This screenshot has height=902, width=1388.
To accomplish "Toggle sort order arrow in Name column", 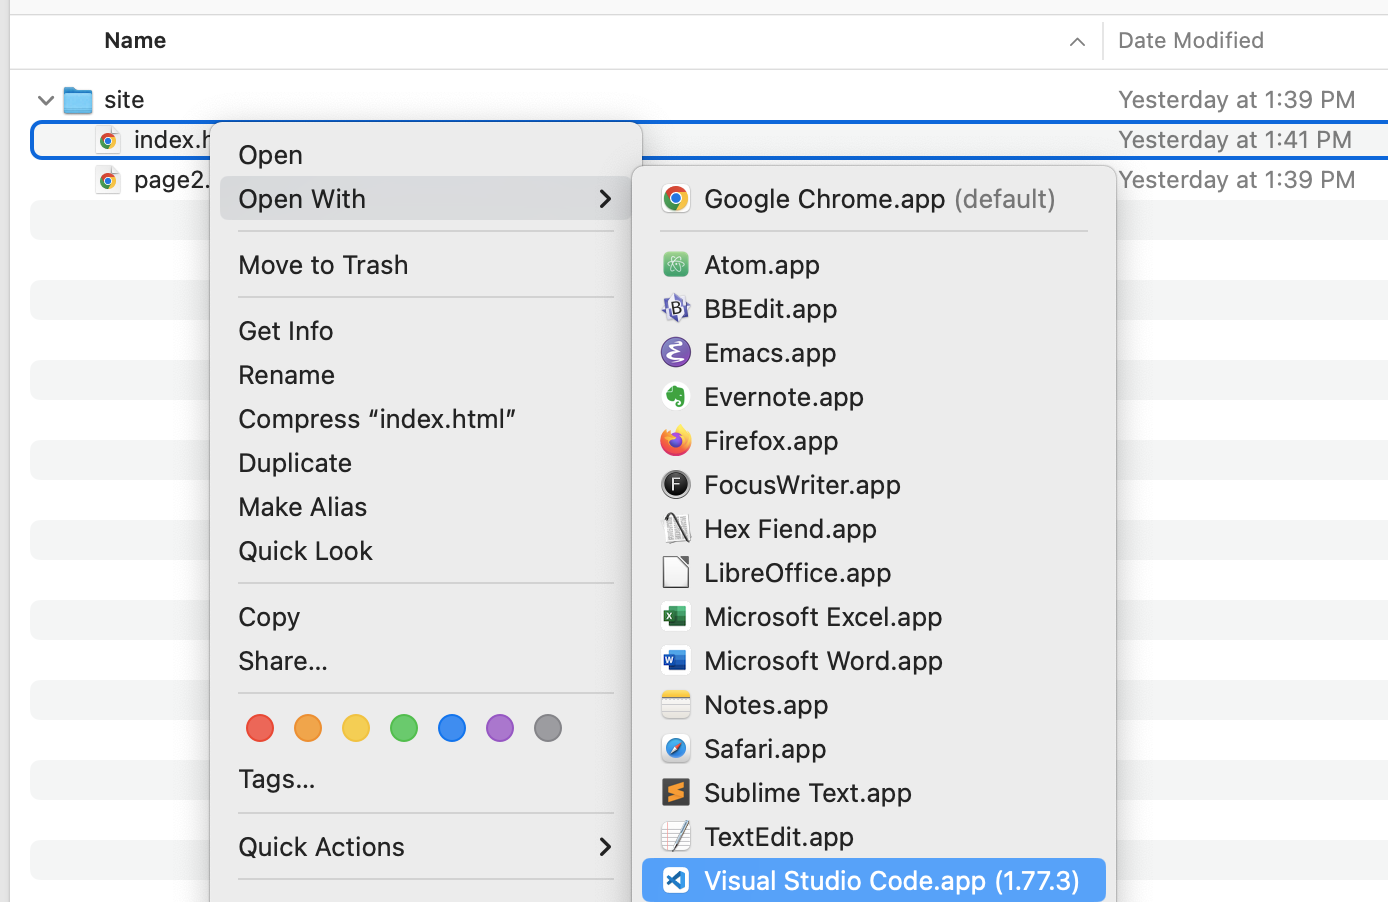I will (x=1077, y=41).
